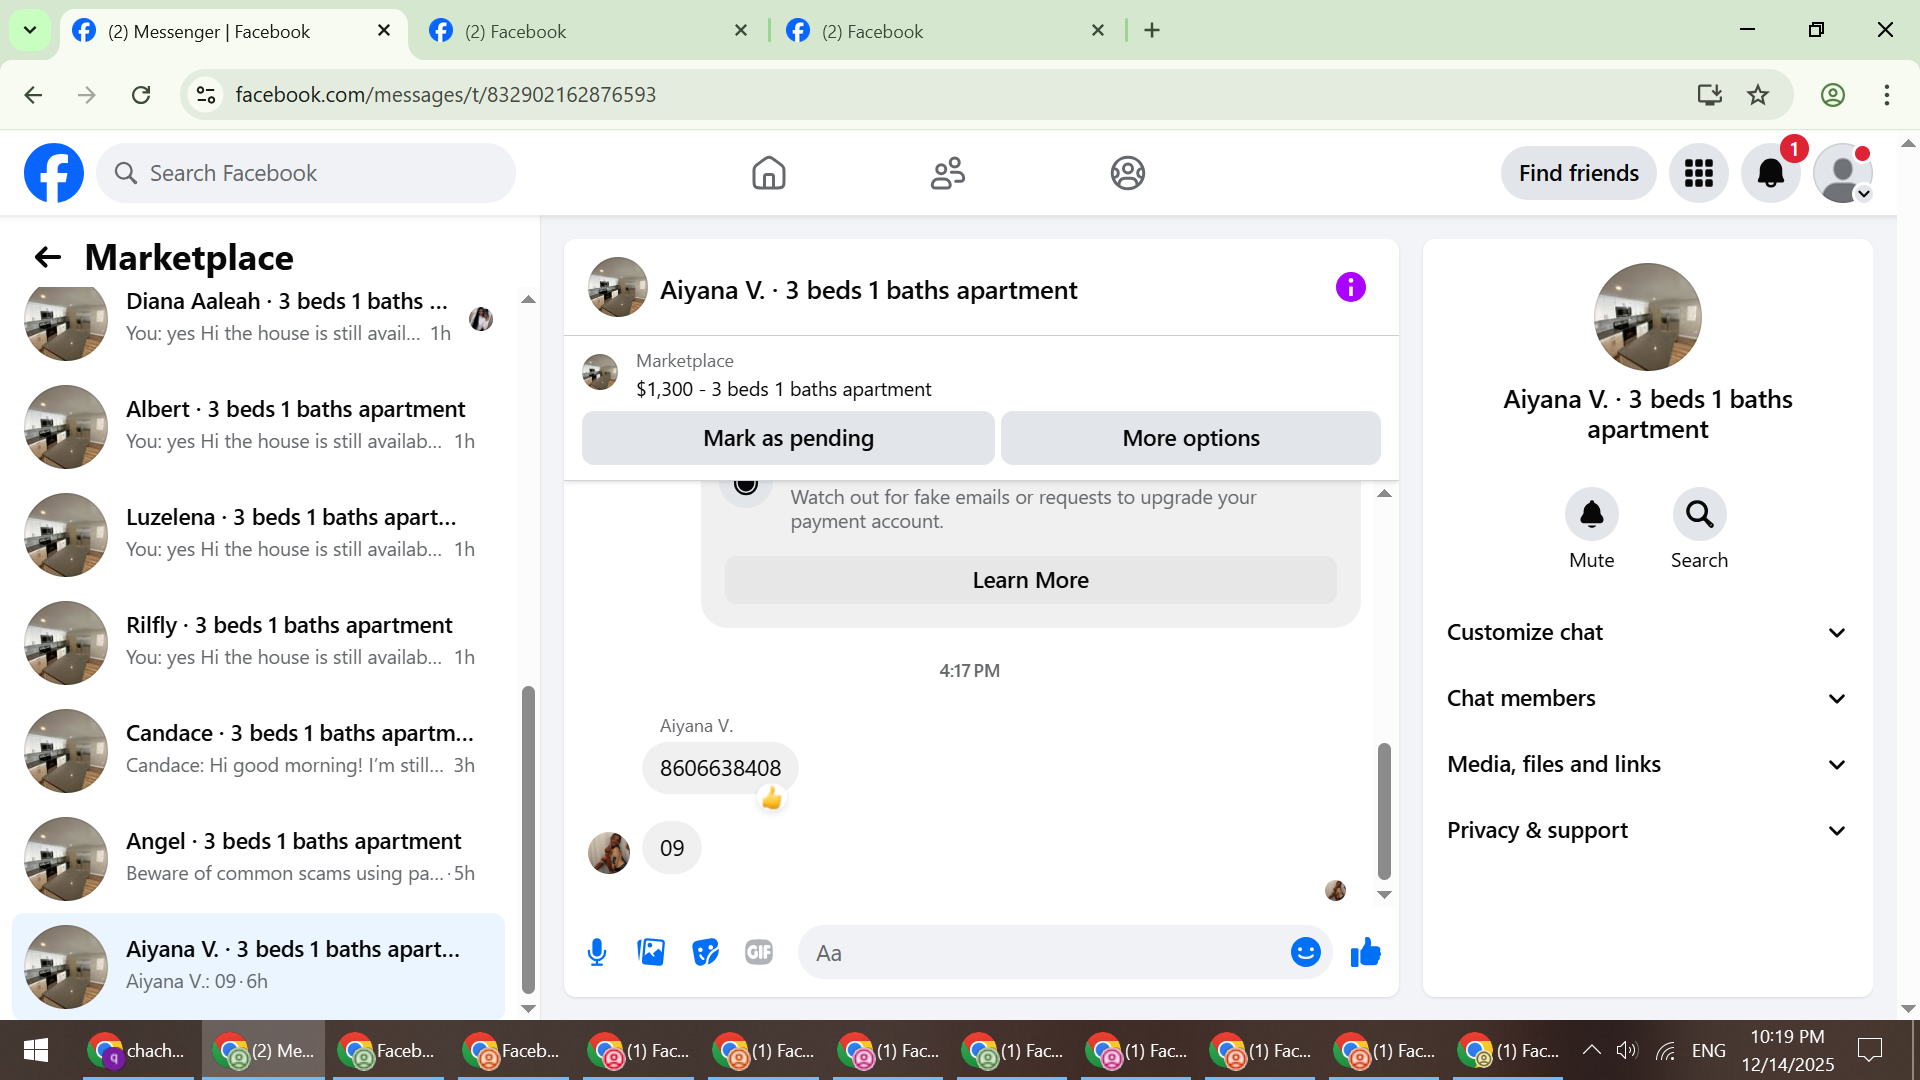Open the Facebook menu grid icon
The height and width of the screenshot is (1080, 1920).
(1698, 173)
